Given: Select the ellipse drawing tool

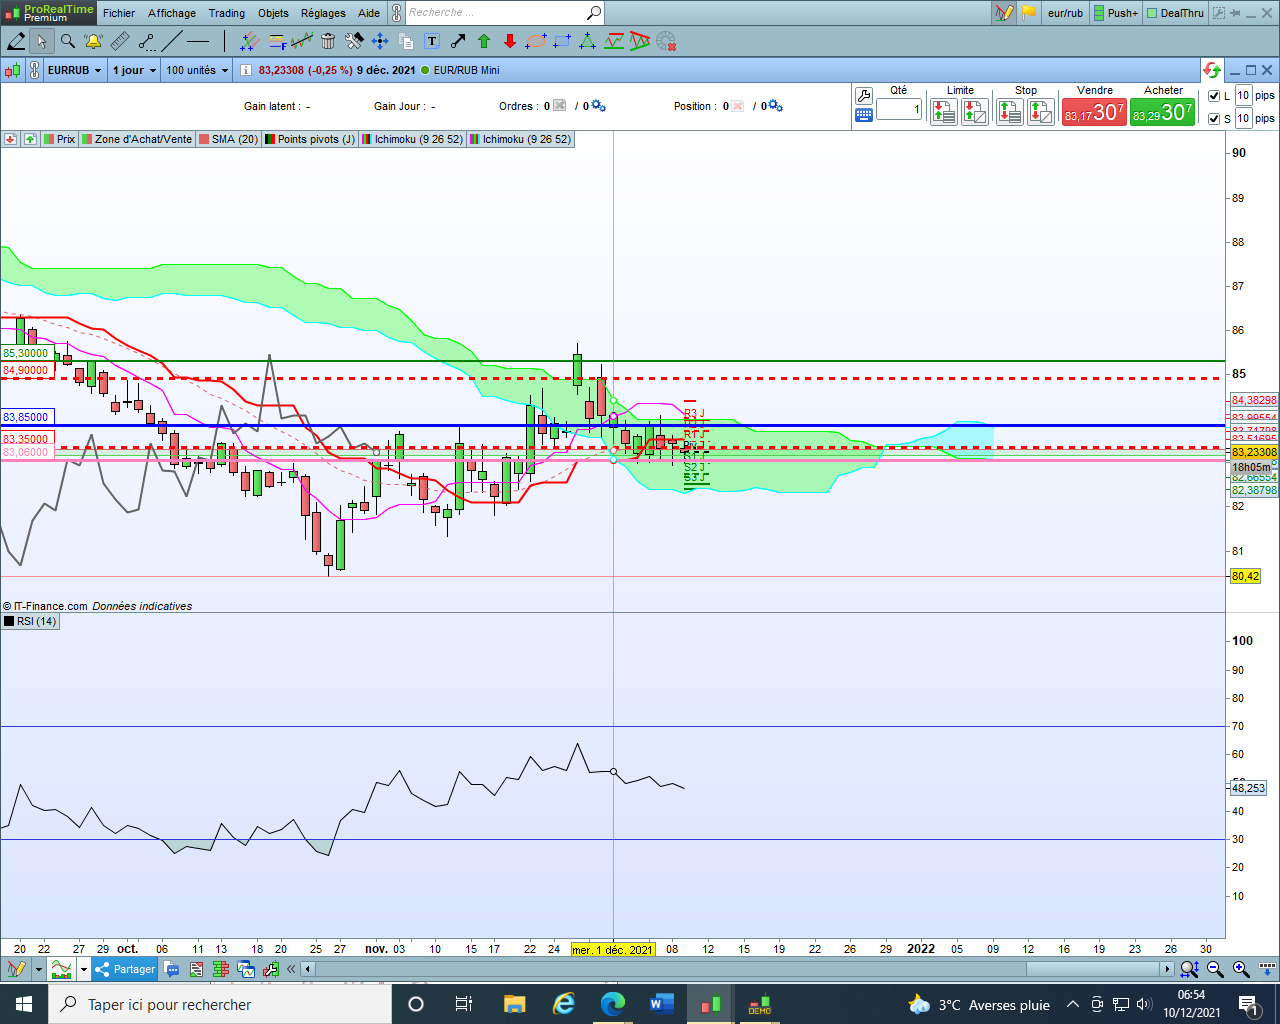Looking at the screenshot, I should coord(536,41).
